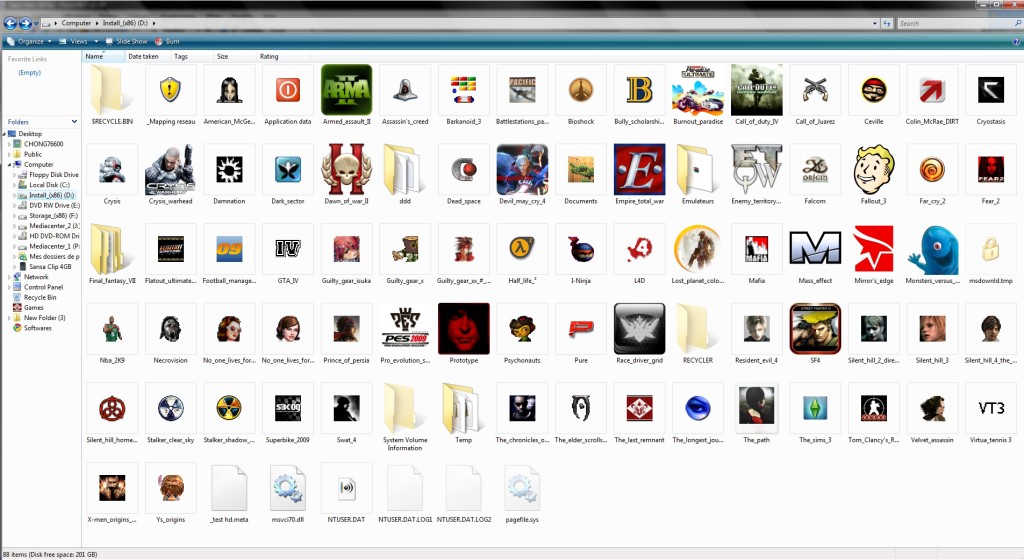Sort by the Name column header
This screenshot has width=1024, height=560.
tap(103, 56)
